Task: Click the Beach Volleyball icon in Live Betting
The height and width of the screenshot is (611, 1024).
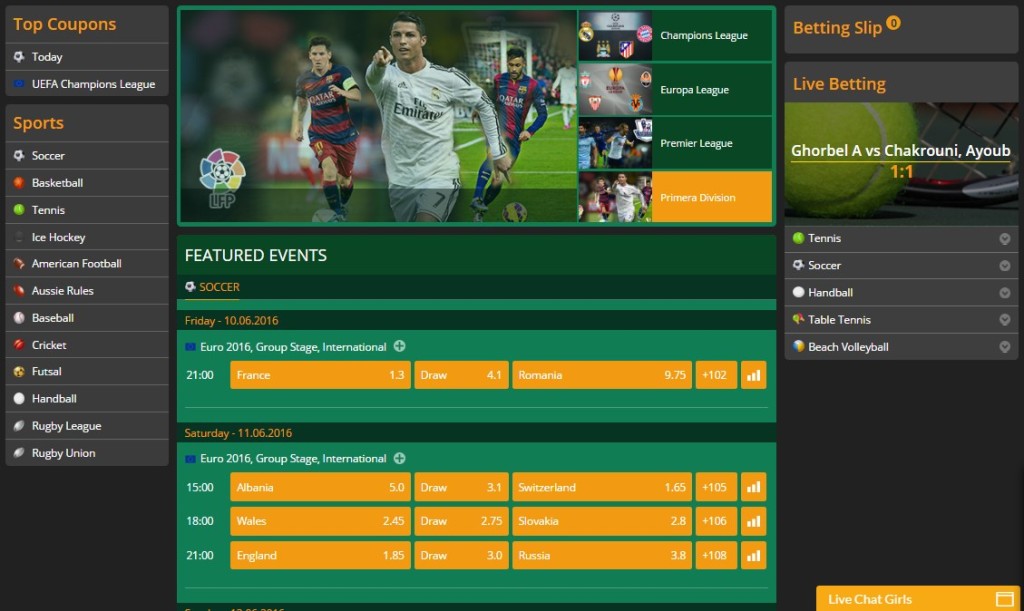Action: pos(798,347)
